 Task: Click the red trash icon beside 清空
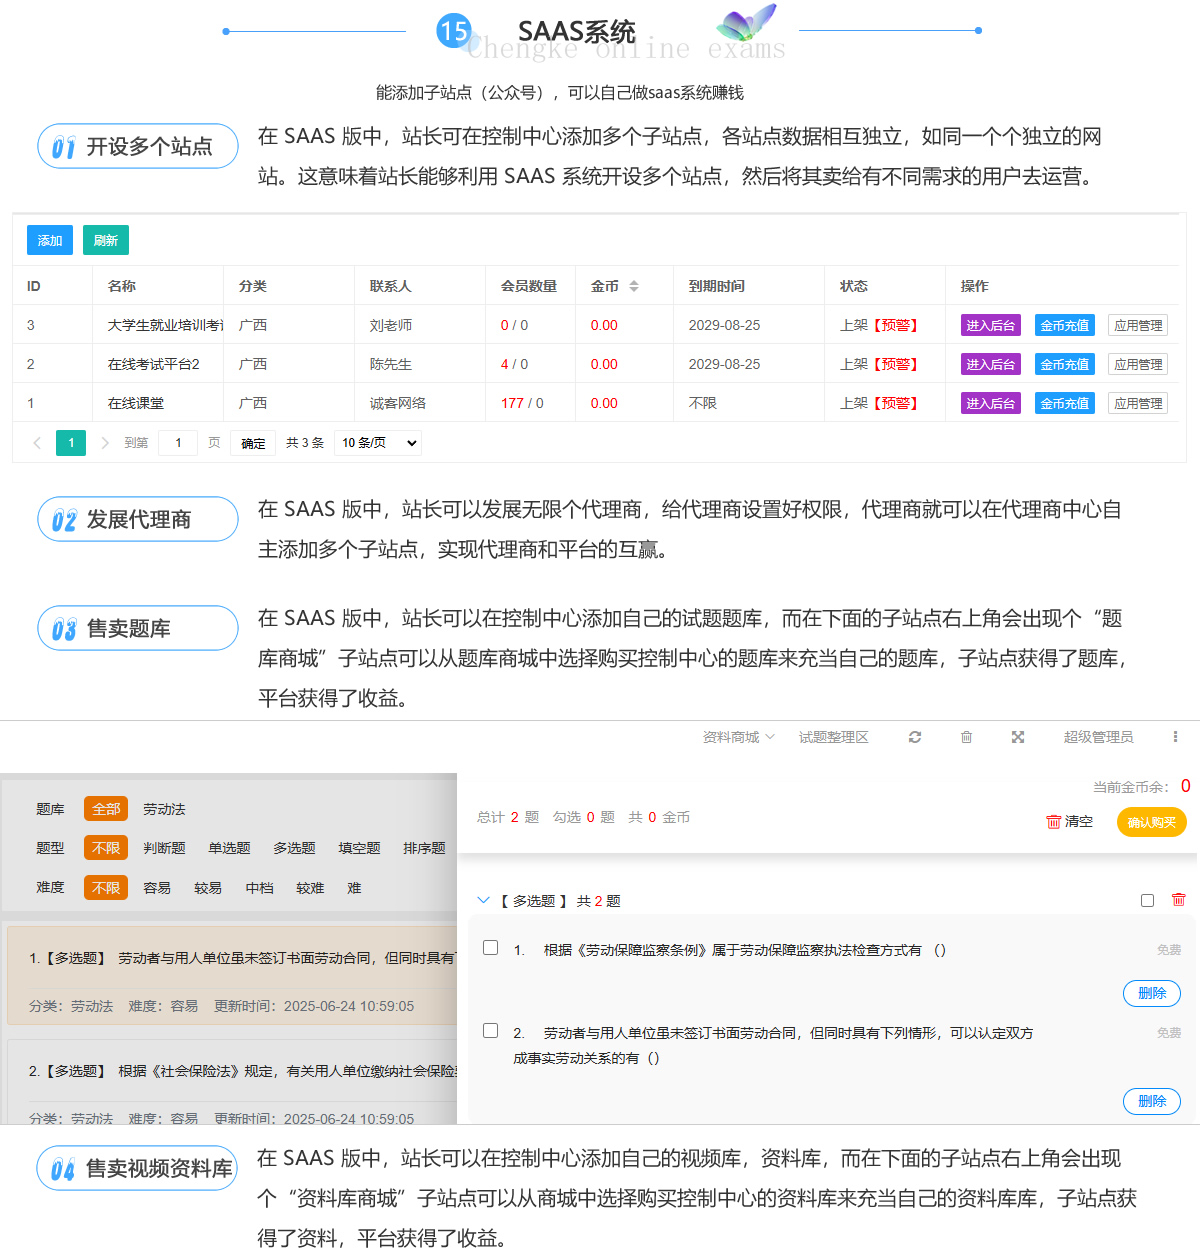click(1053, 822)
